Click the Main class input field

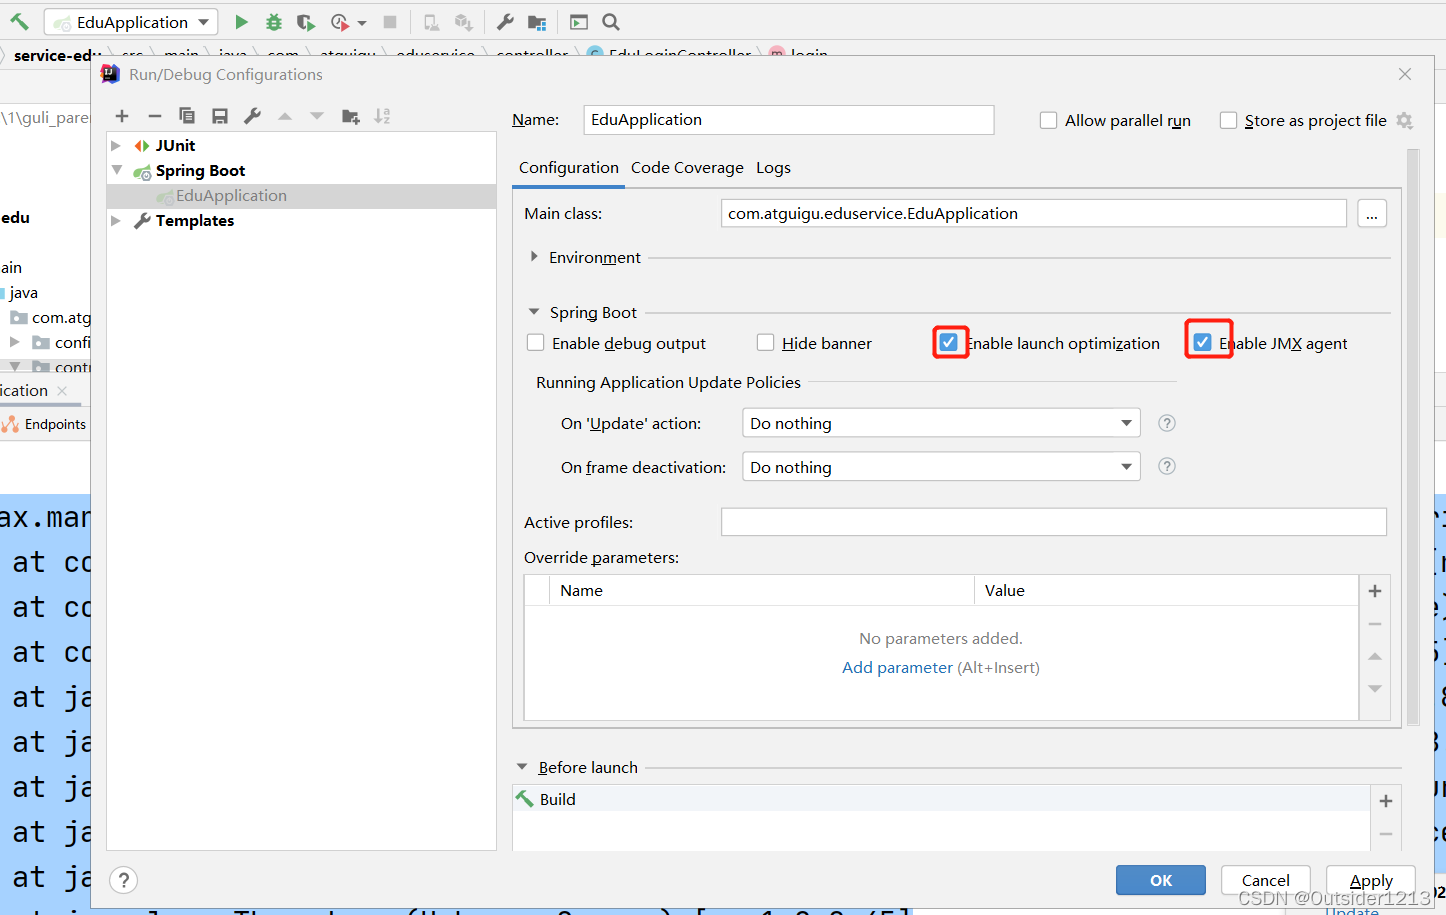[1034, 214]
